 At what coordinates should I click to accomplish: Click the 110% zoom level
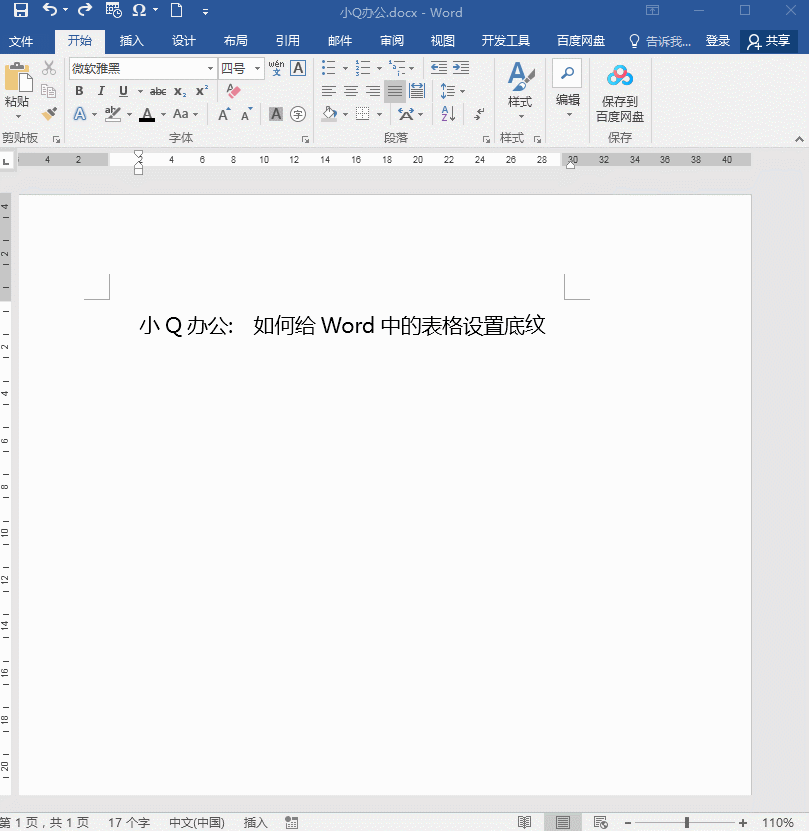point(777,823)
